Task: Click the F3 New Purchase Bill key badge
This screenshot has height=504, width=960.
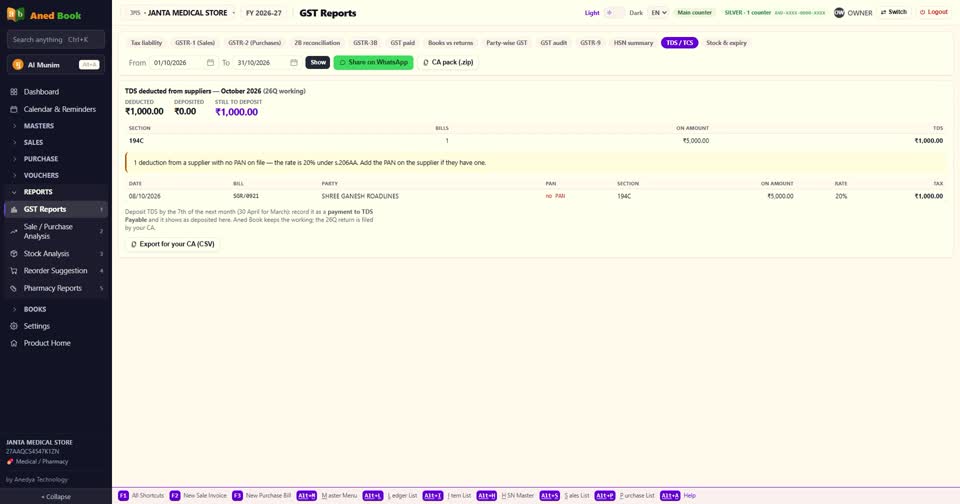Action: pos(237,495)
